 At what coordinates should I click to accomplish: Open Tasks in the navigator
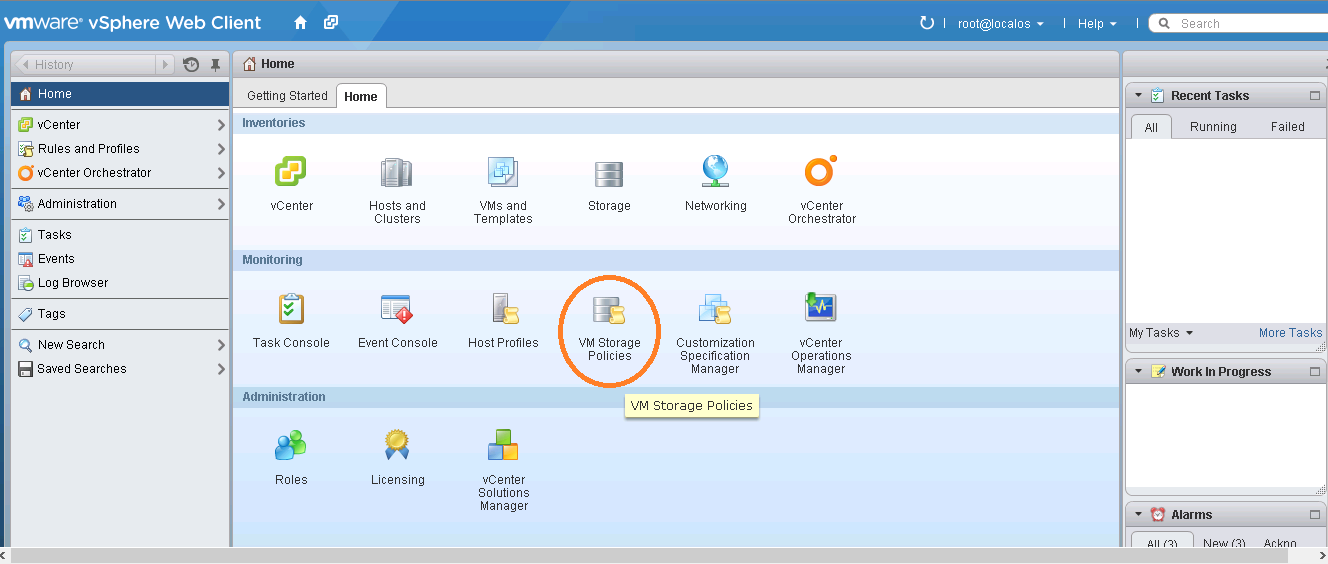point(120,235)
